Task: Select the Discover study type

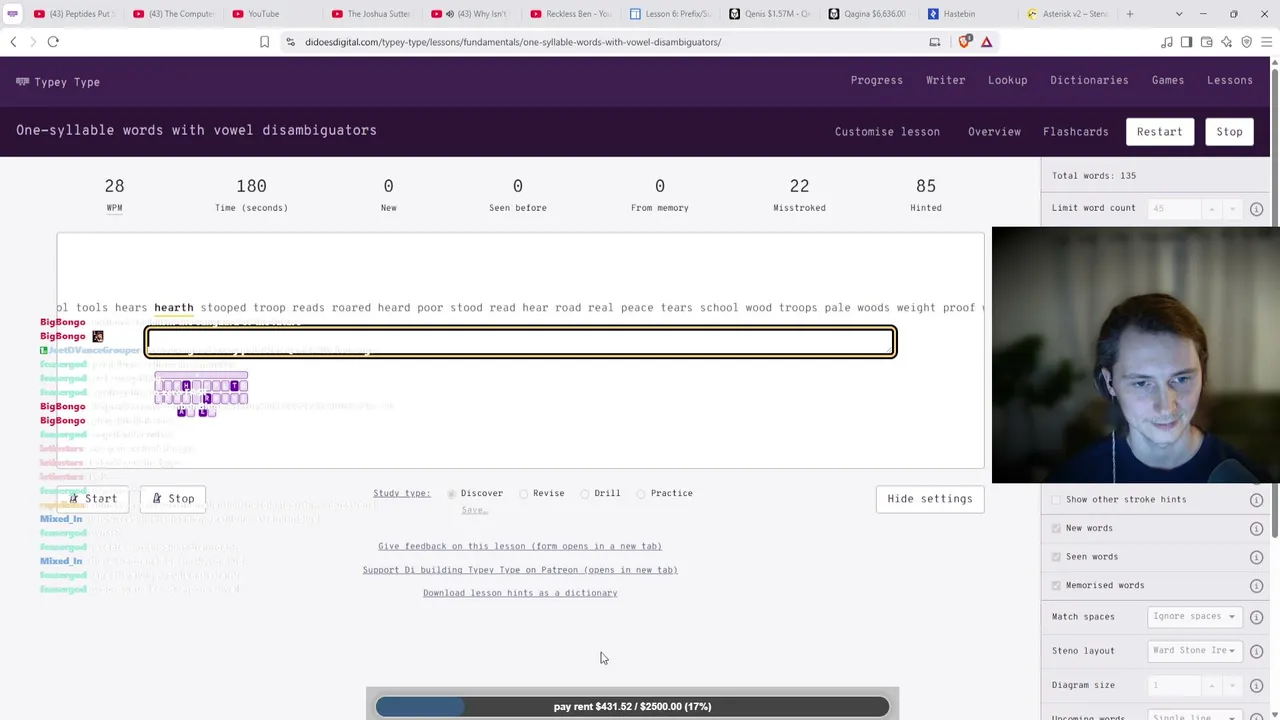Action: click(x=452, y=494)
